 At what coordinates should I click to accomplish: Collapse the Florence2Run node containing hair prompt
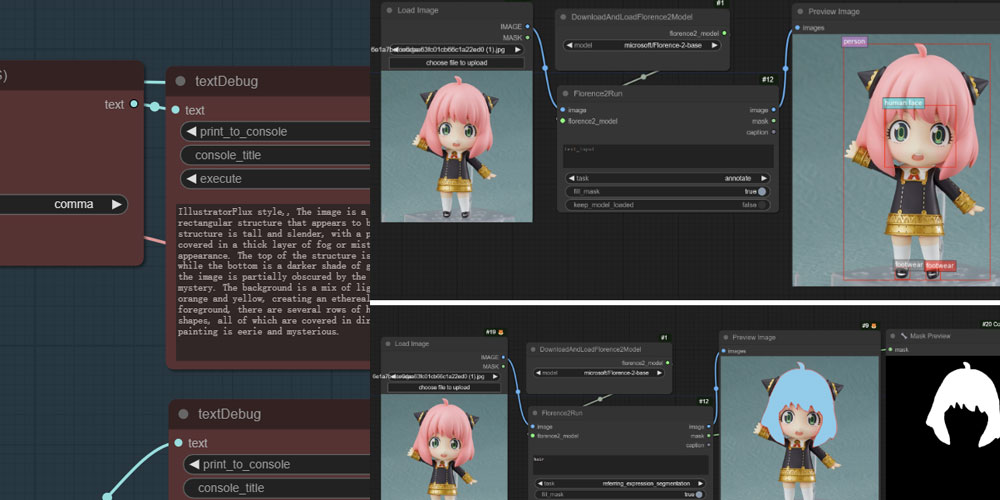(534, 413)
